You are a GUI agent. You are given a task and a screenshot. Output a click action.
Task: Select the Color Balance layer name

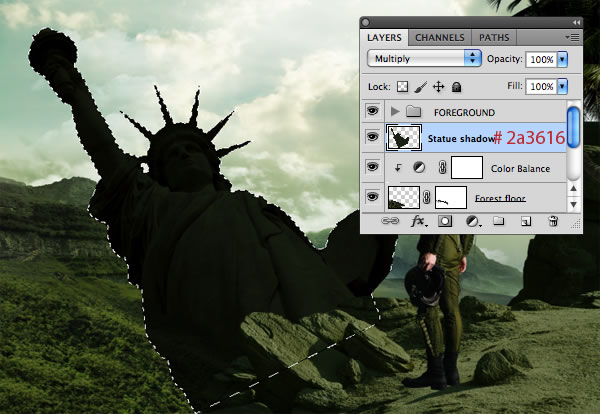520,168
